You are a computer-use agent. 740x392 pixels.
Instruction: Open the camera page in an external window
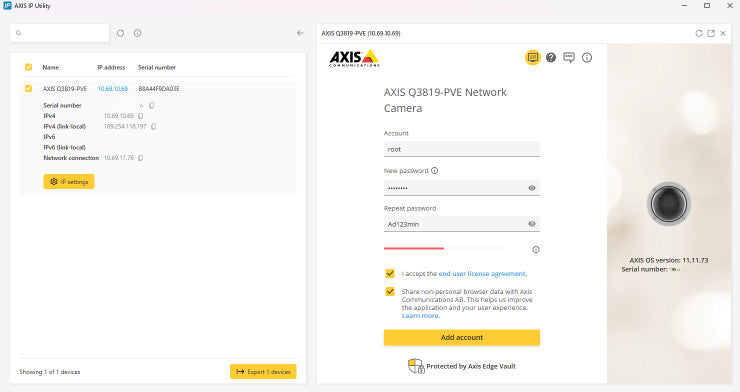coord(711,33)
